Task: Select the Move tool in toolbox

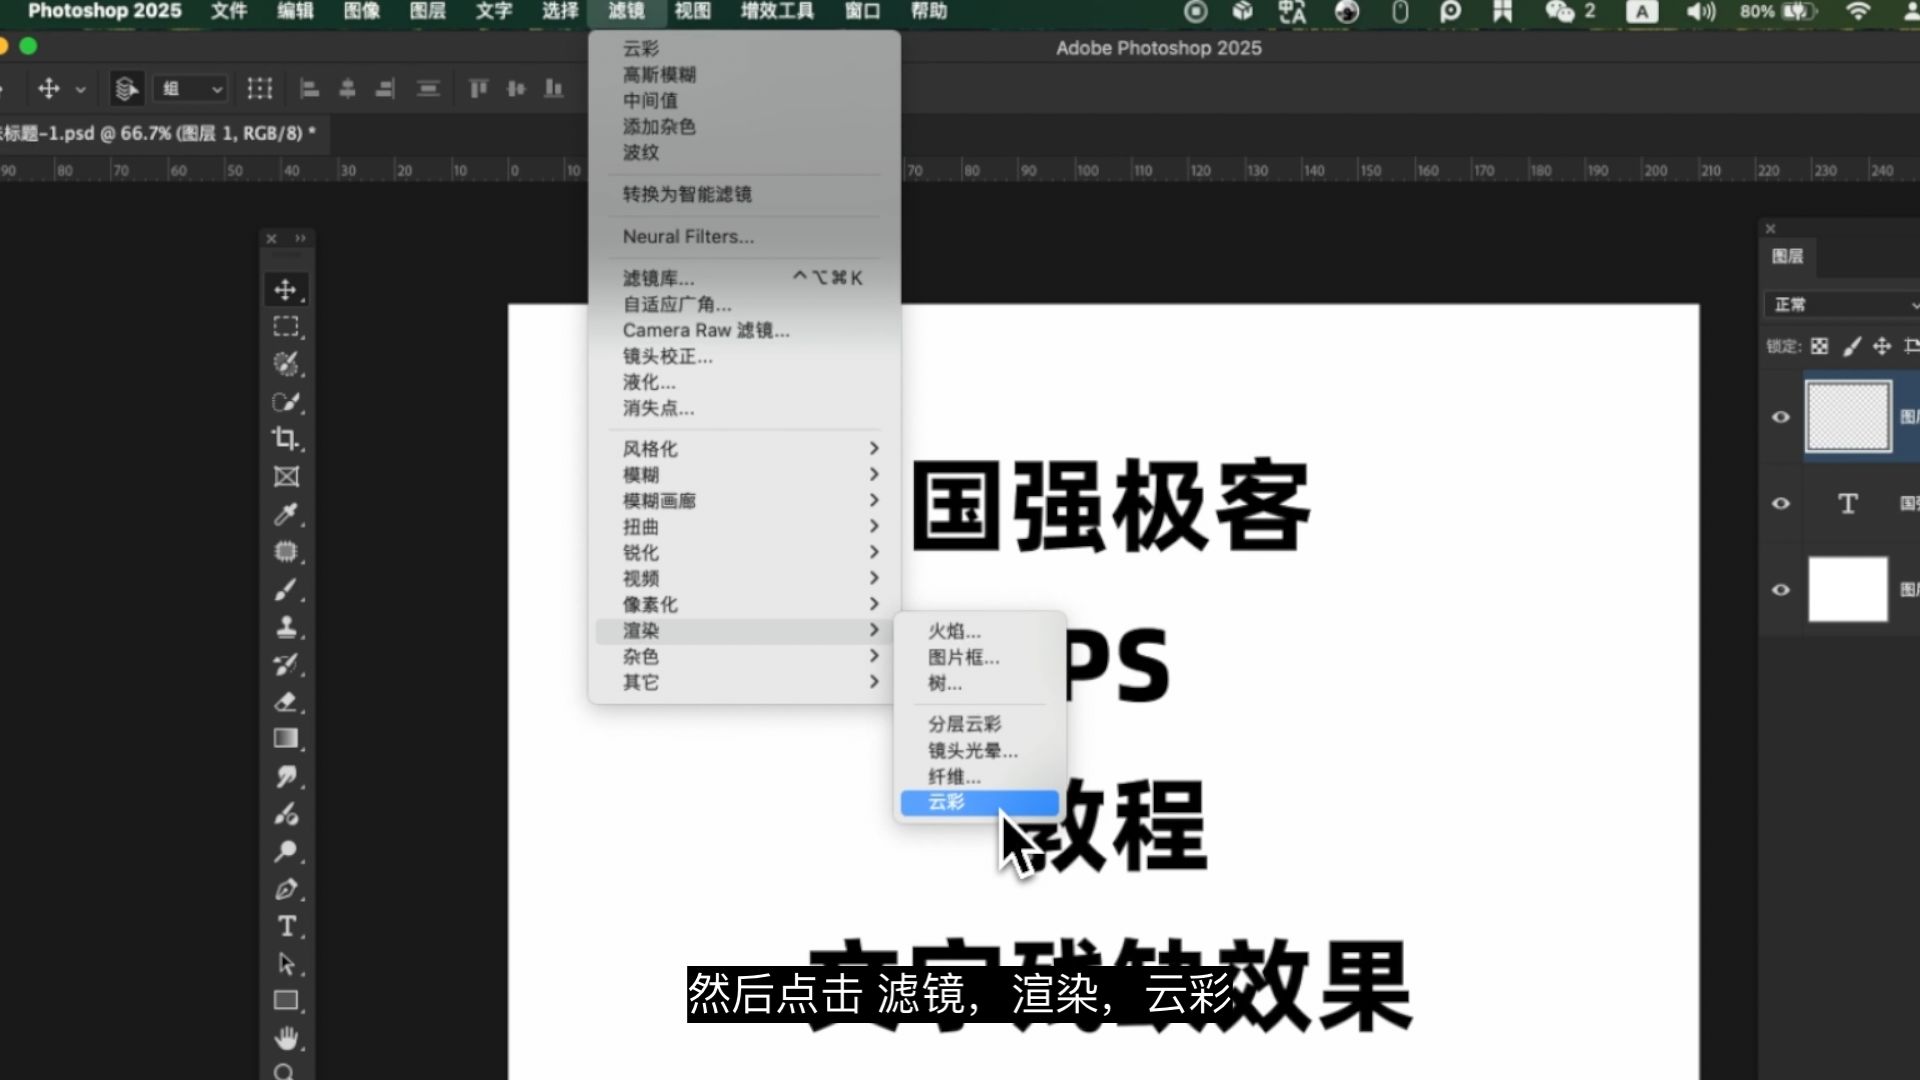Action: pos(286,290)
